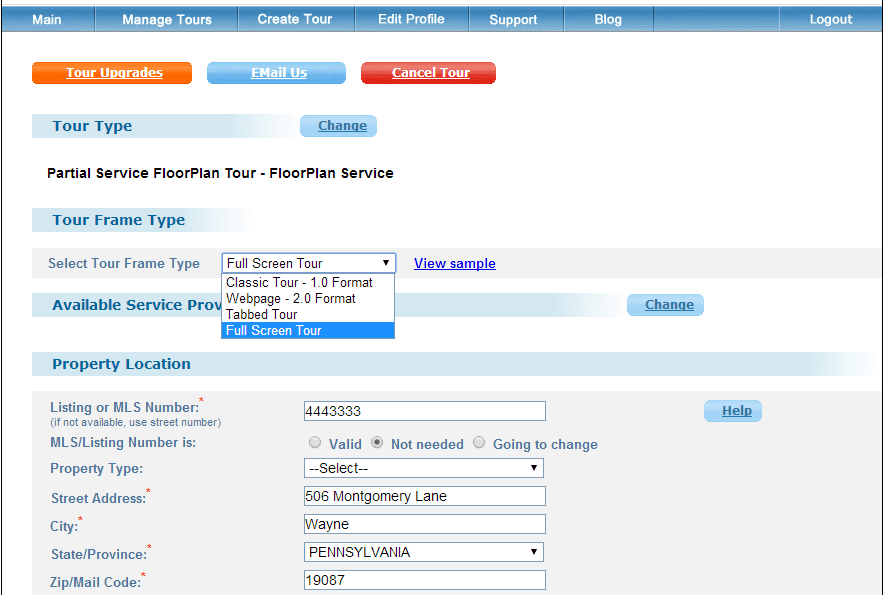Click the Street Address input field

click(x=424, y=496)
